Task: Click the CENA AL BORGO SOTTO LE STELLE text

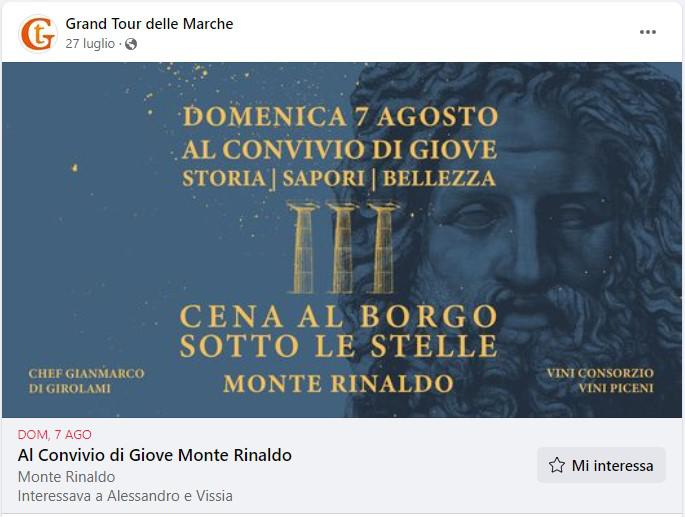Action: pyautogui.click(x=338, y=331)
